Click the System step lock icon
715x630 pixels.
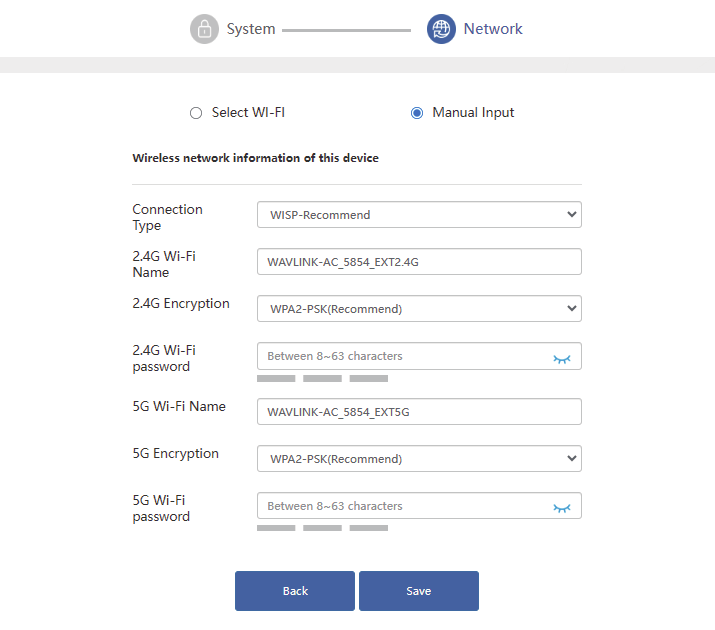click(204, 29)
